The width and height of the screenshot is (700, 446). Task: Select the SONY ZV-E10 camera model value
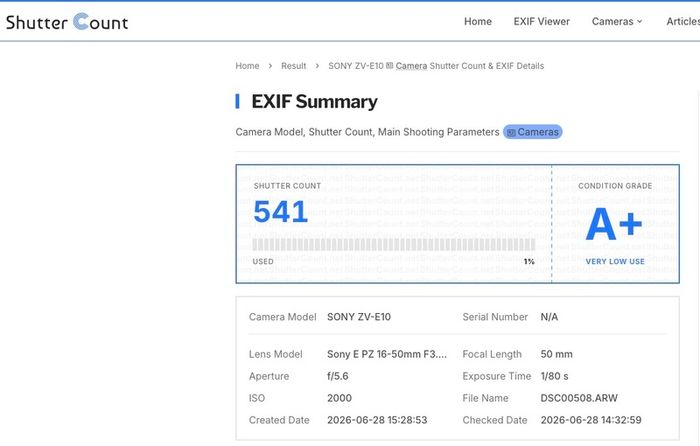(x=359, y=317)
